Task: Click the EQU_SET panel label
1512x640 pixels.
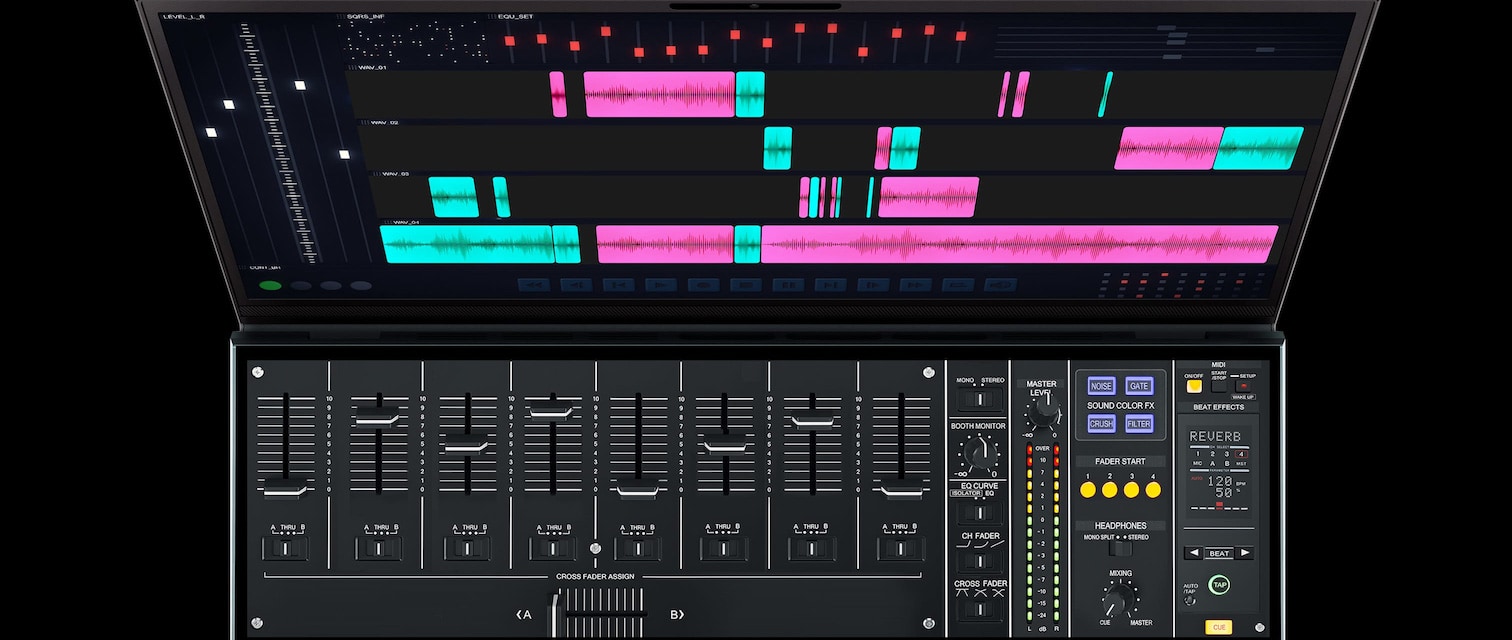Action: [516, 17]
